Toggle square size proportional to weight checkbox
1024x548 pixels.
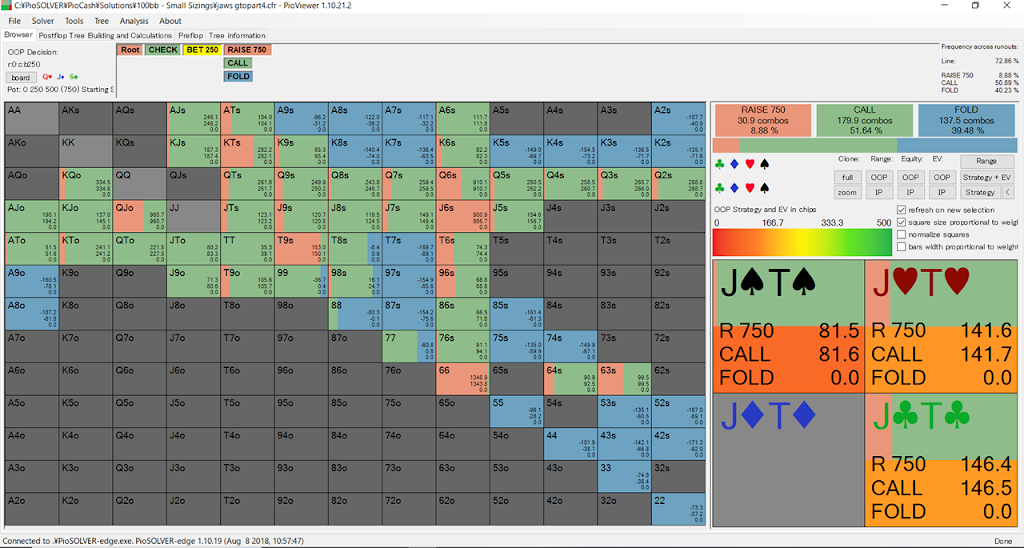coord(901,222)
